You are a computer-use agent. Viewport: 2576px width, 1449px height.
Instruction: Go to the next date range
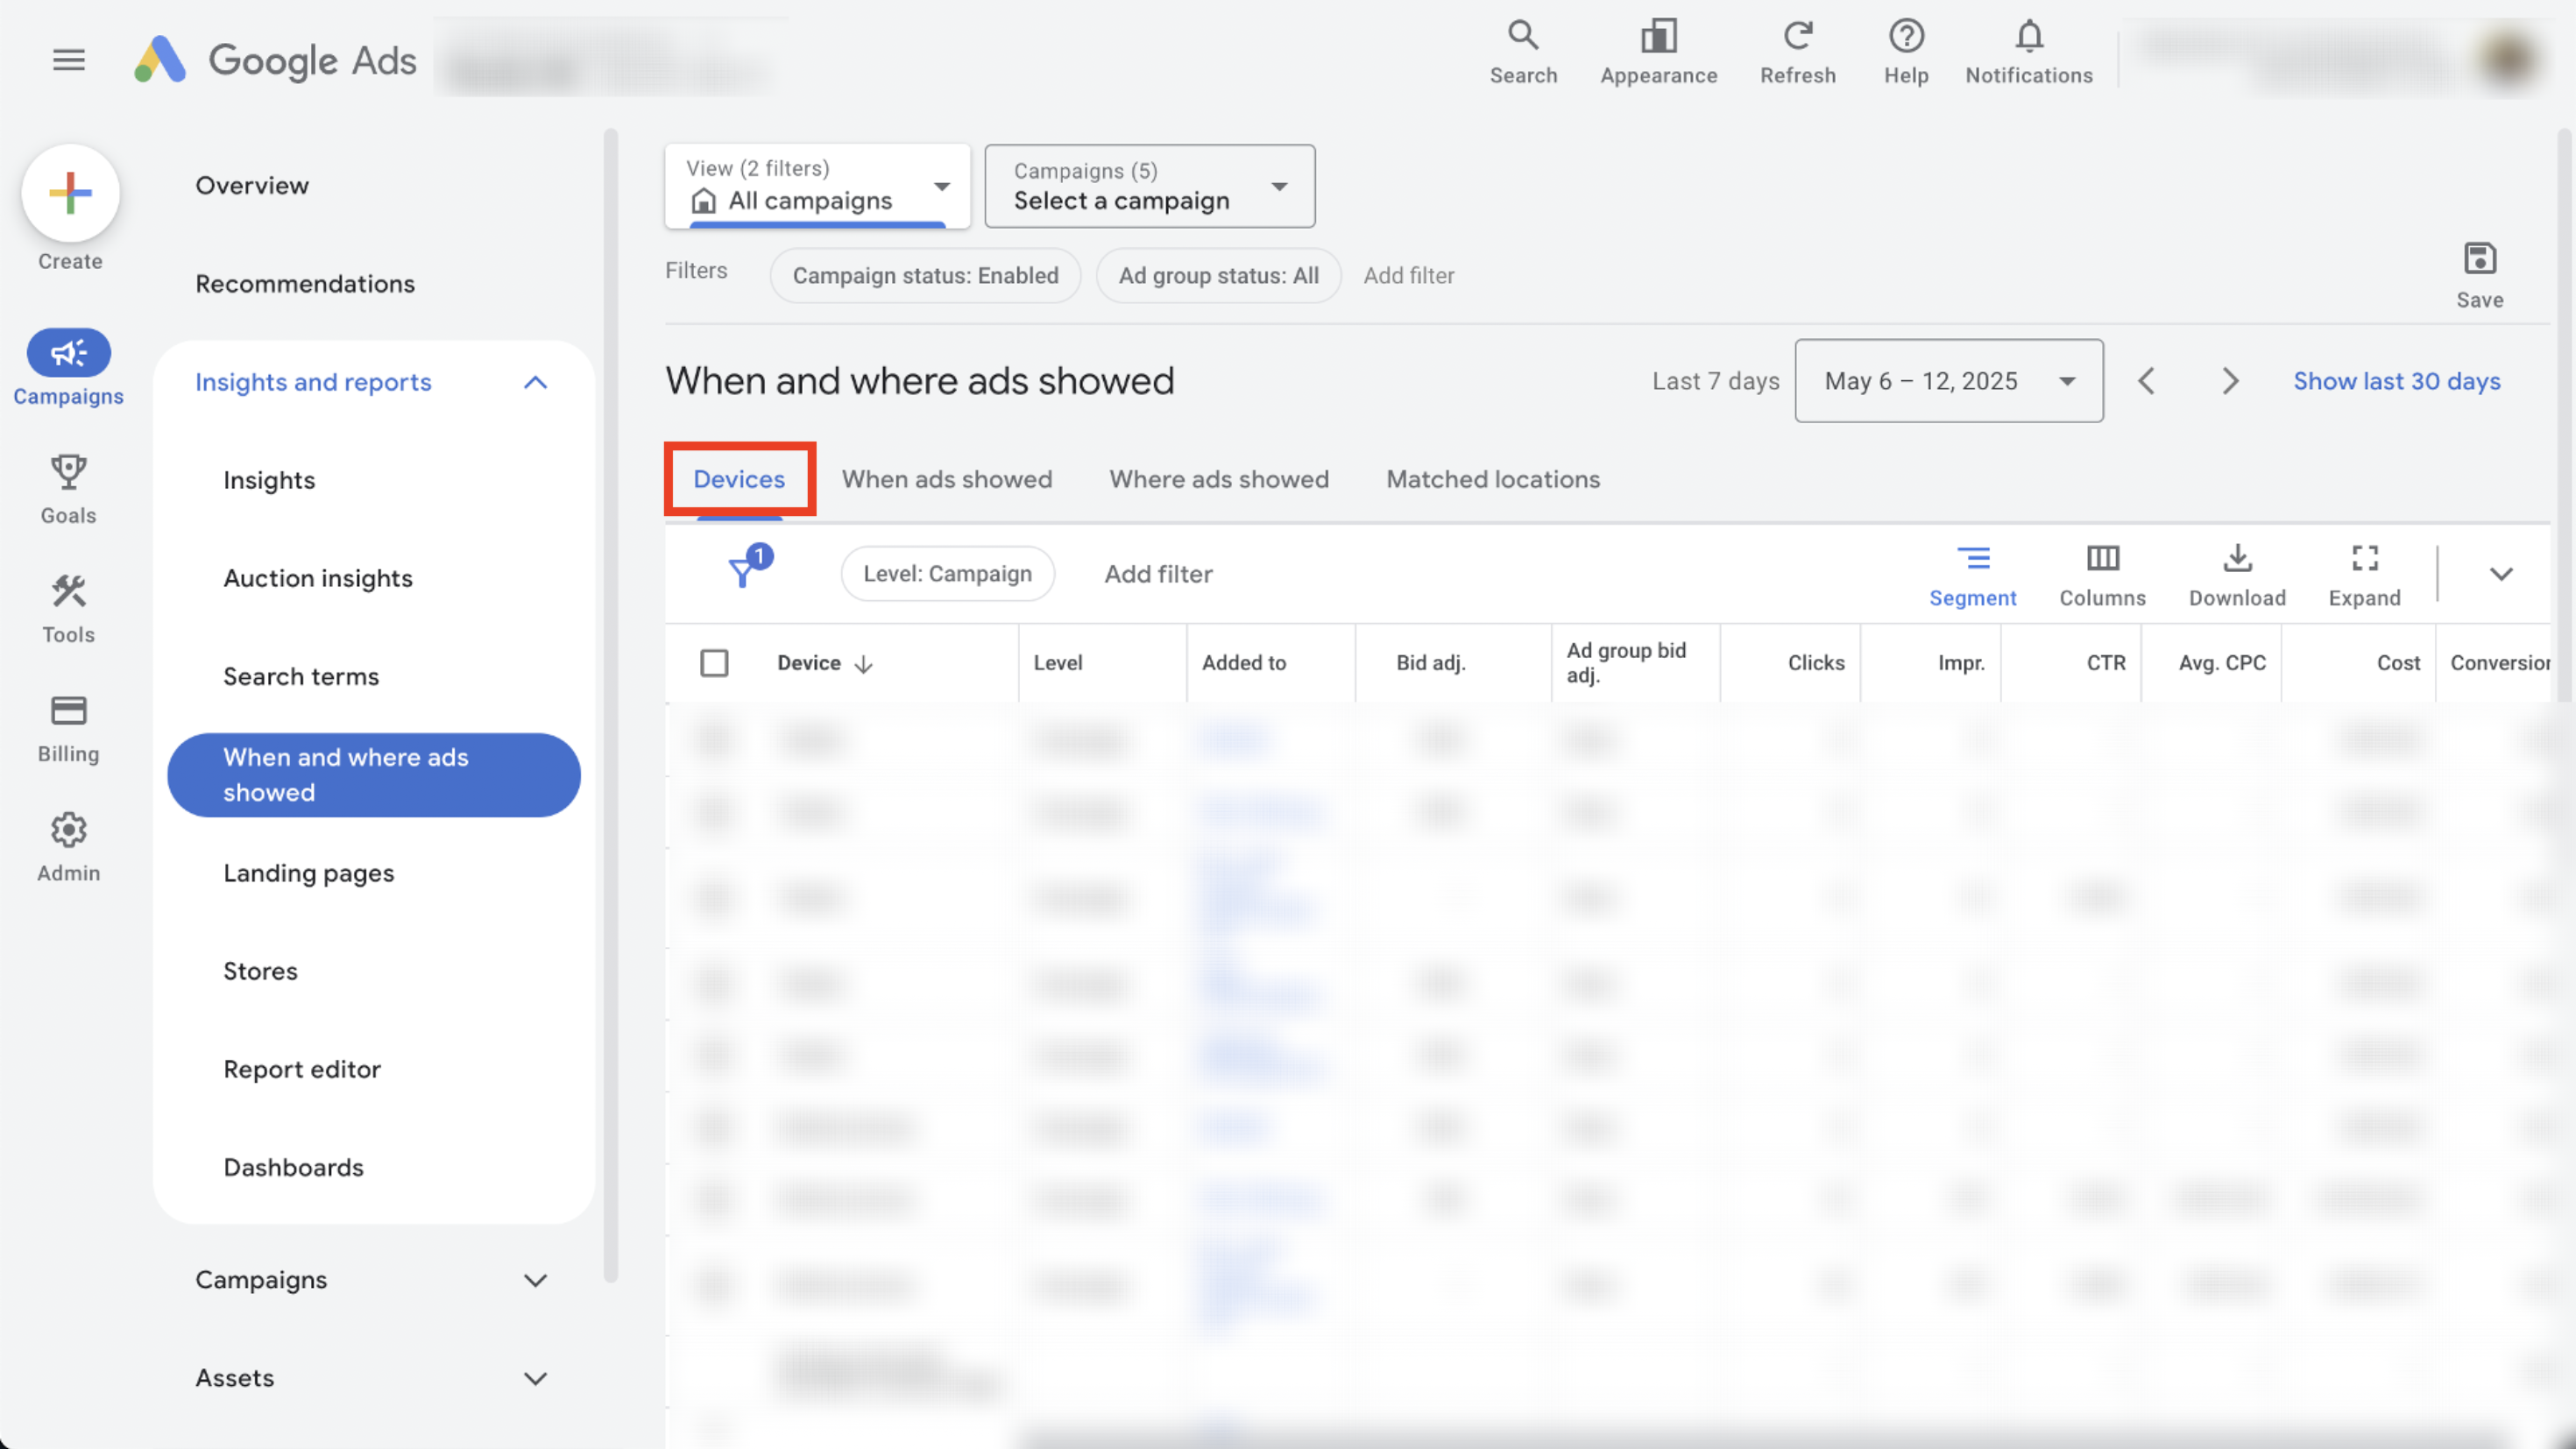(x=2230, y=381)
